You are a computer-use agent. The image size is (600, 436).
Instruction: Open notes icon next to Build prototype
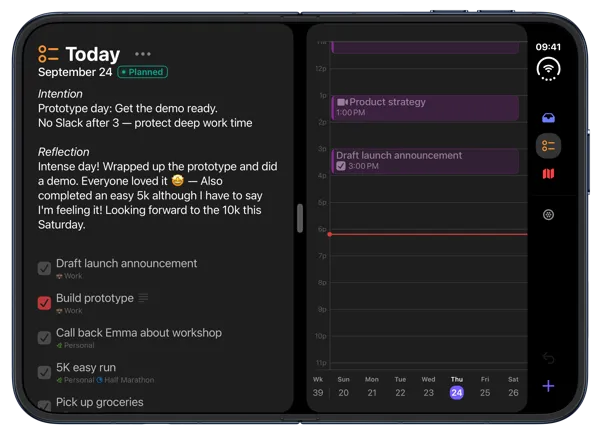pos(143,297)
